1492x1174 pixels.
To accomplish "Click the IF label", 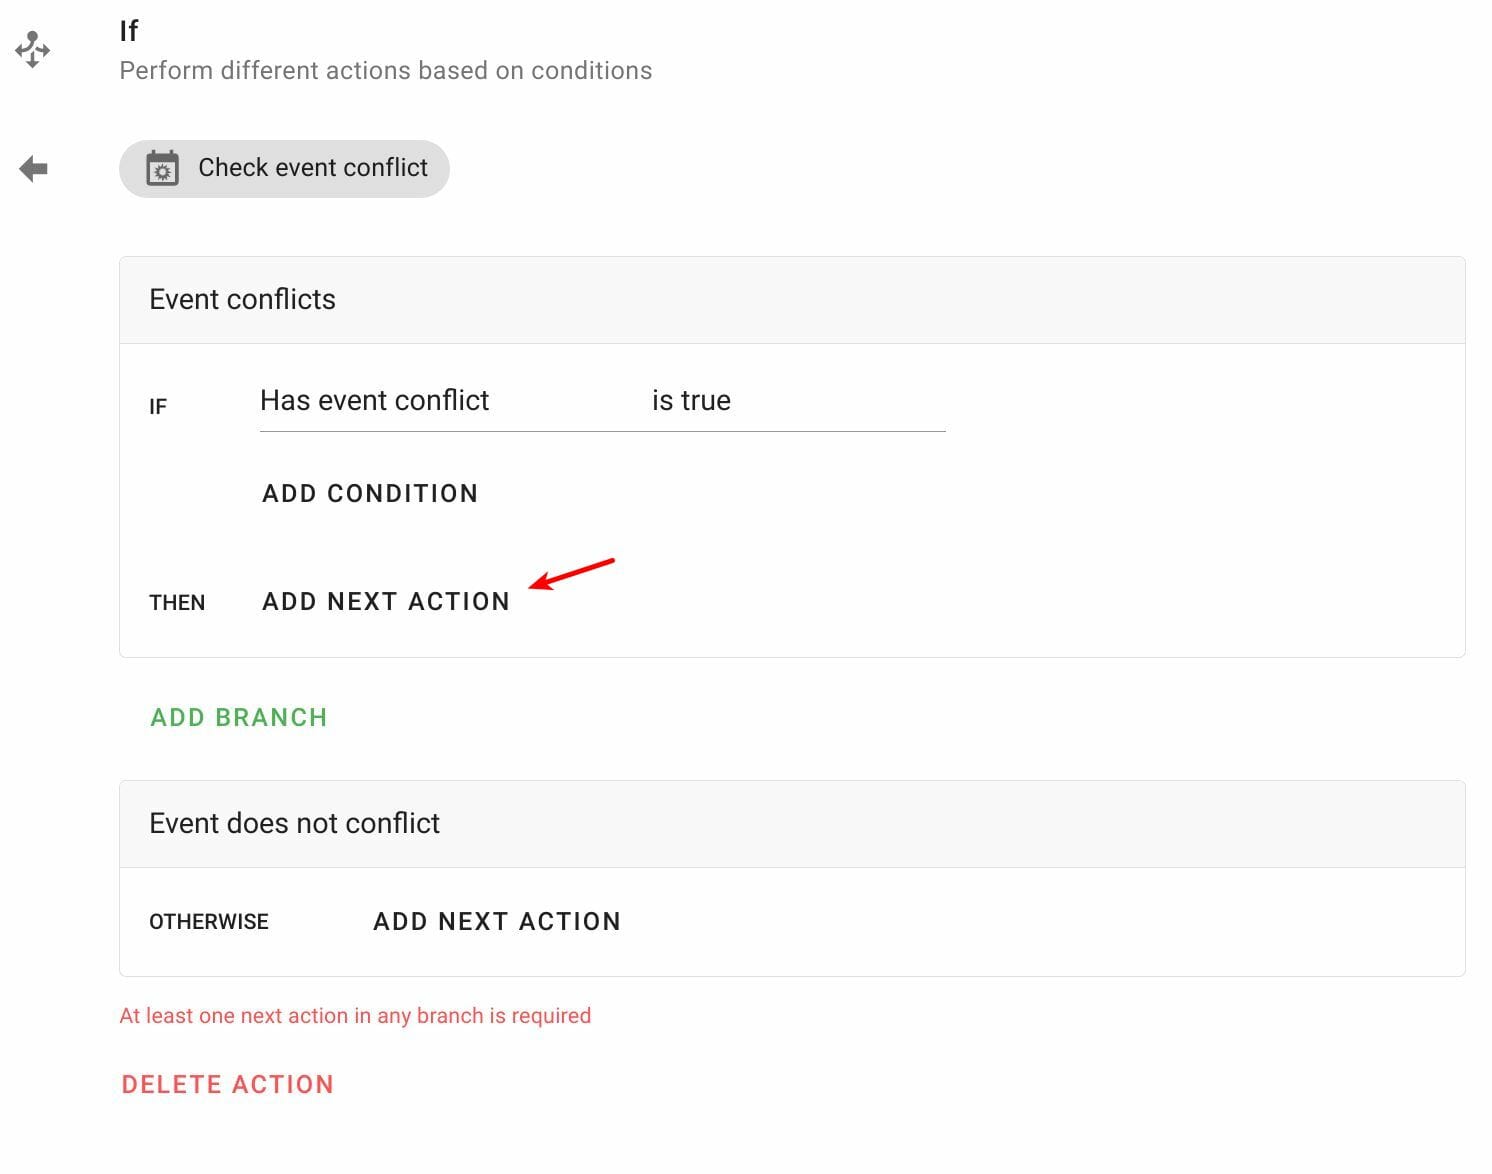I will [158, 407].
